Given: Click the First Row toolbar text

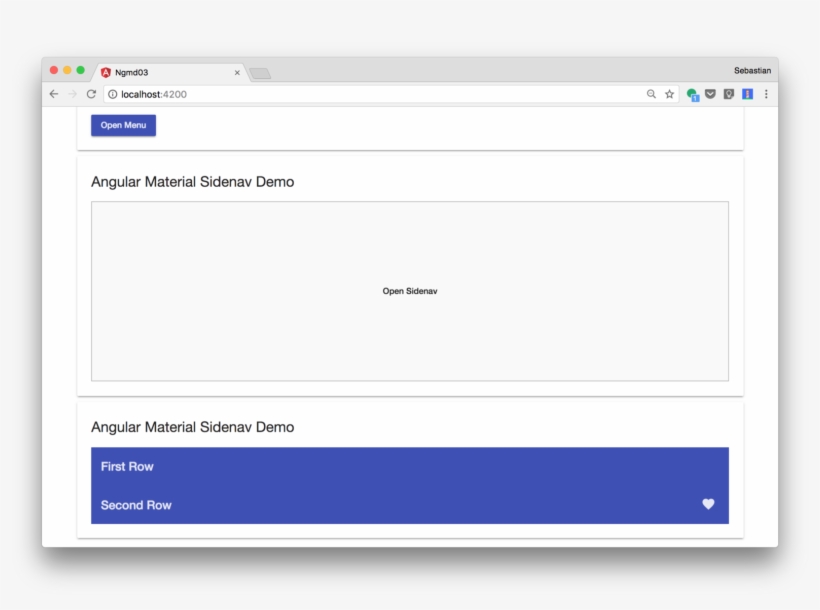Looking at the screenshot, I should [127, 466].
